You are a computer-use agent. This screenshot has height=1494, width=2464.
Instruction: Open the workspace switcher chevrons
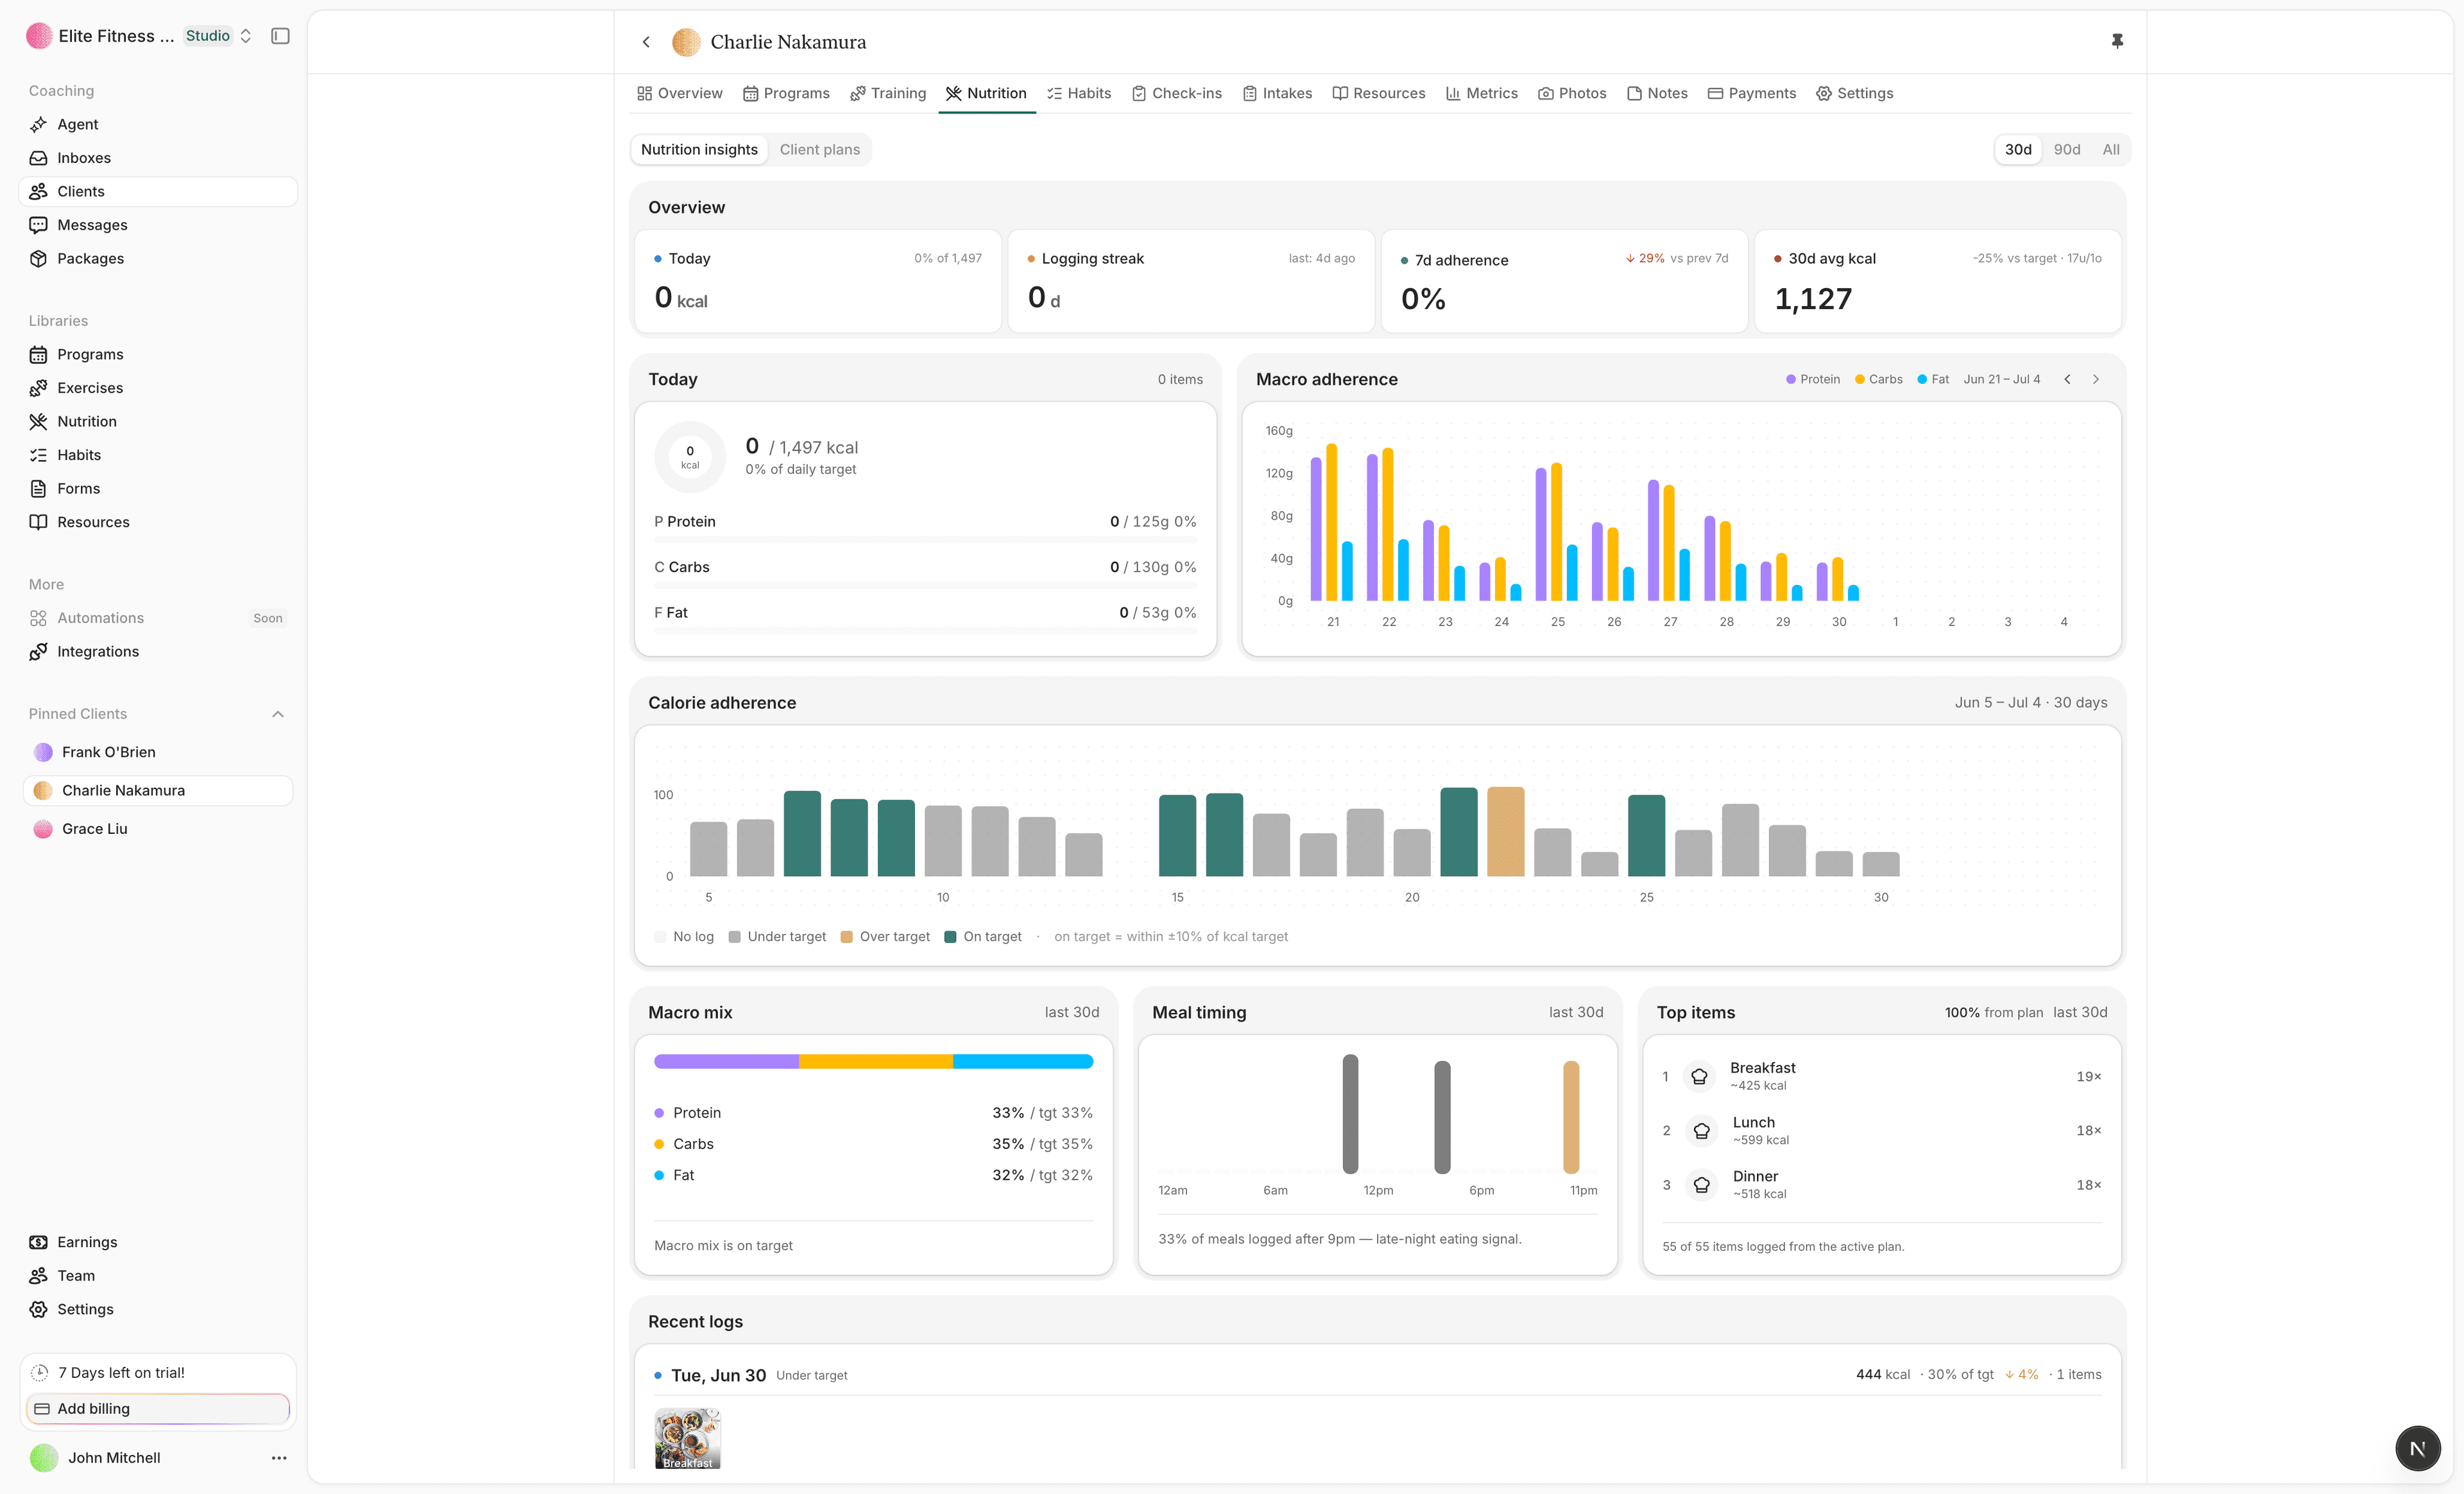(x=245, y=36)
